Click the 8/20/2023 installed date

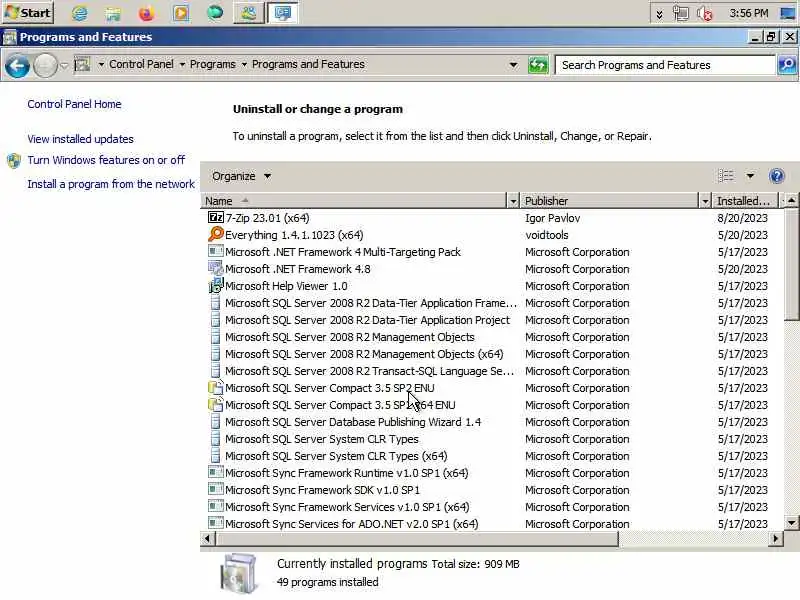pyautogui.click(x=742, y=218)
